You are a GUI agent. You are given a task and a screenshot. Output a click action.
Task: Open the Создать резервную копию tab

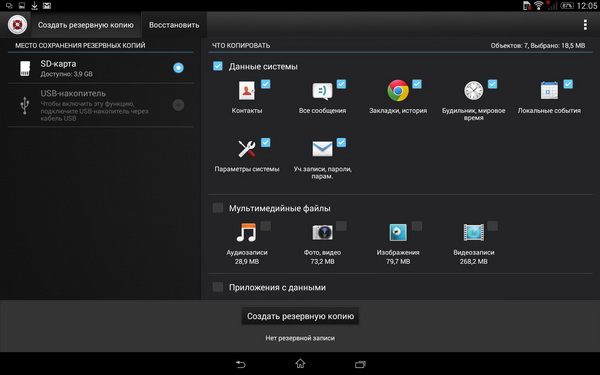coord(86,25)
